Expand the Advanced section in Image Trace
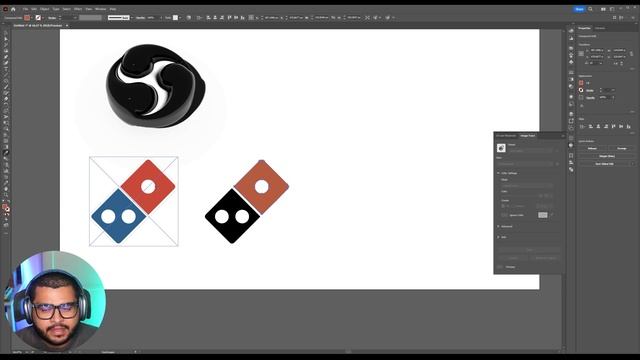The height and width of the screenshot is (360, 640). point(498,226)
